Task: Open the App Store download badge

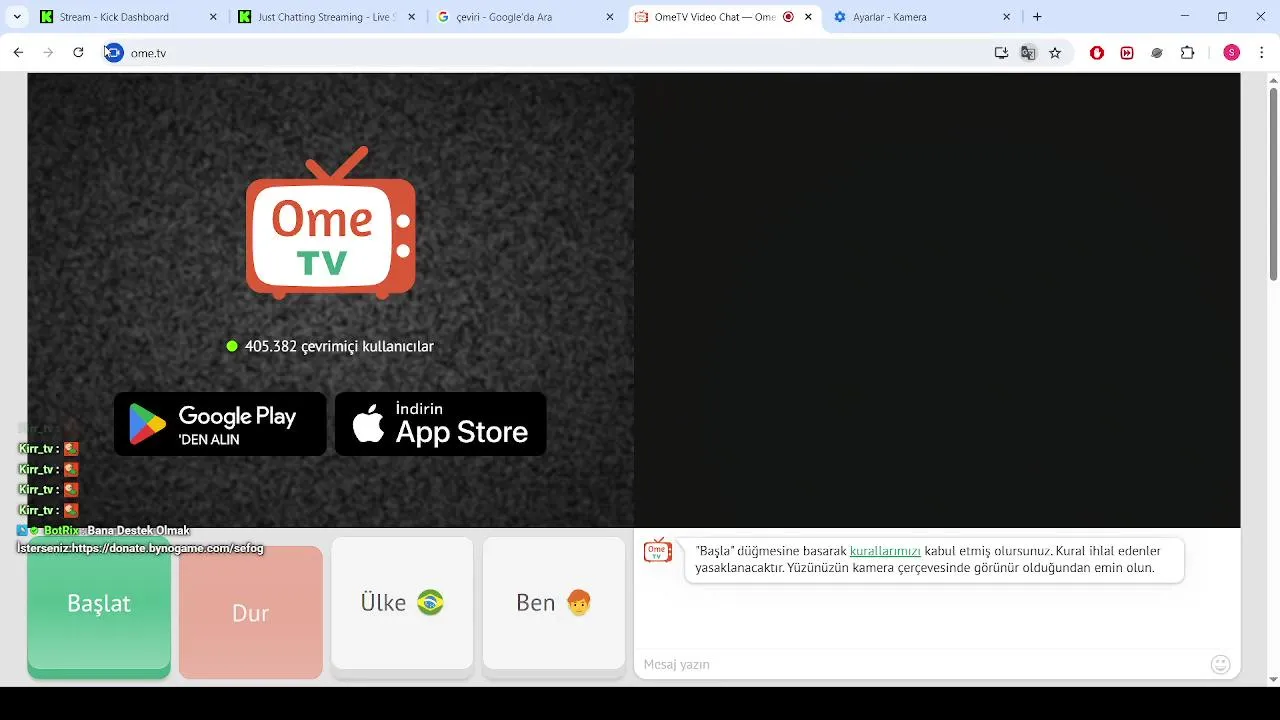Action: point(440,424)
